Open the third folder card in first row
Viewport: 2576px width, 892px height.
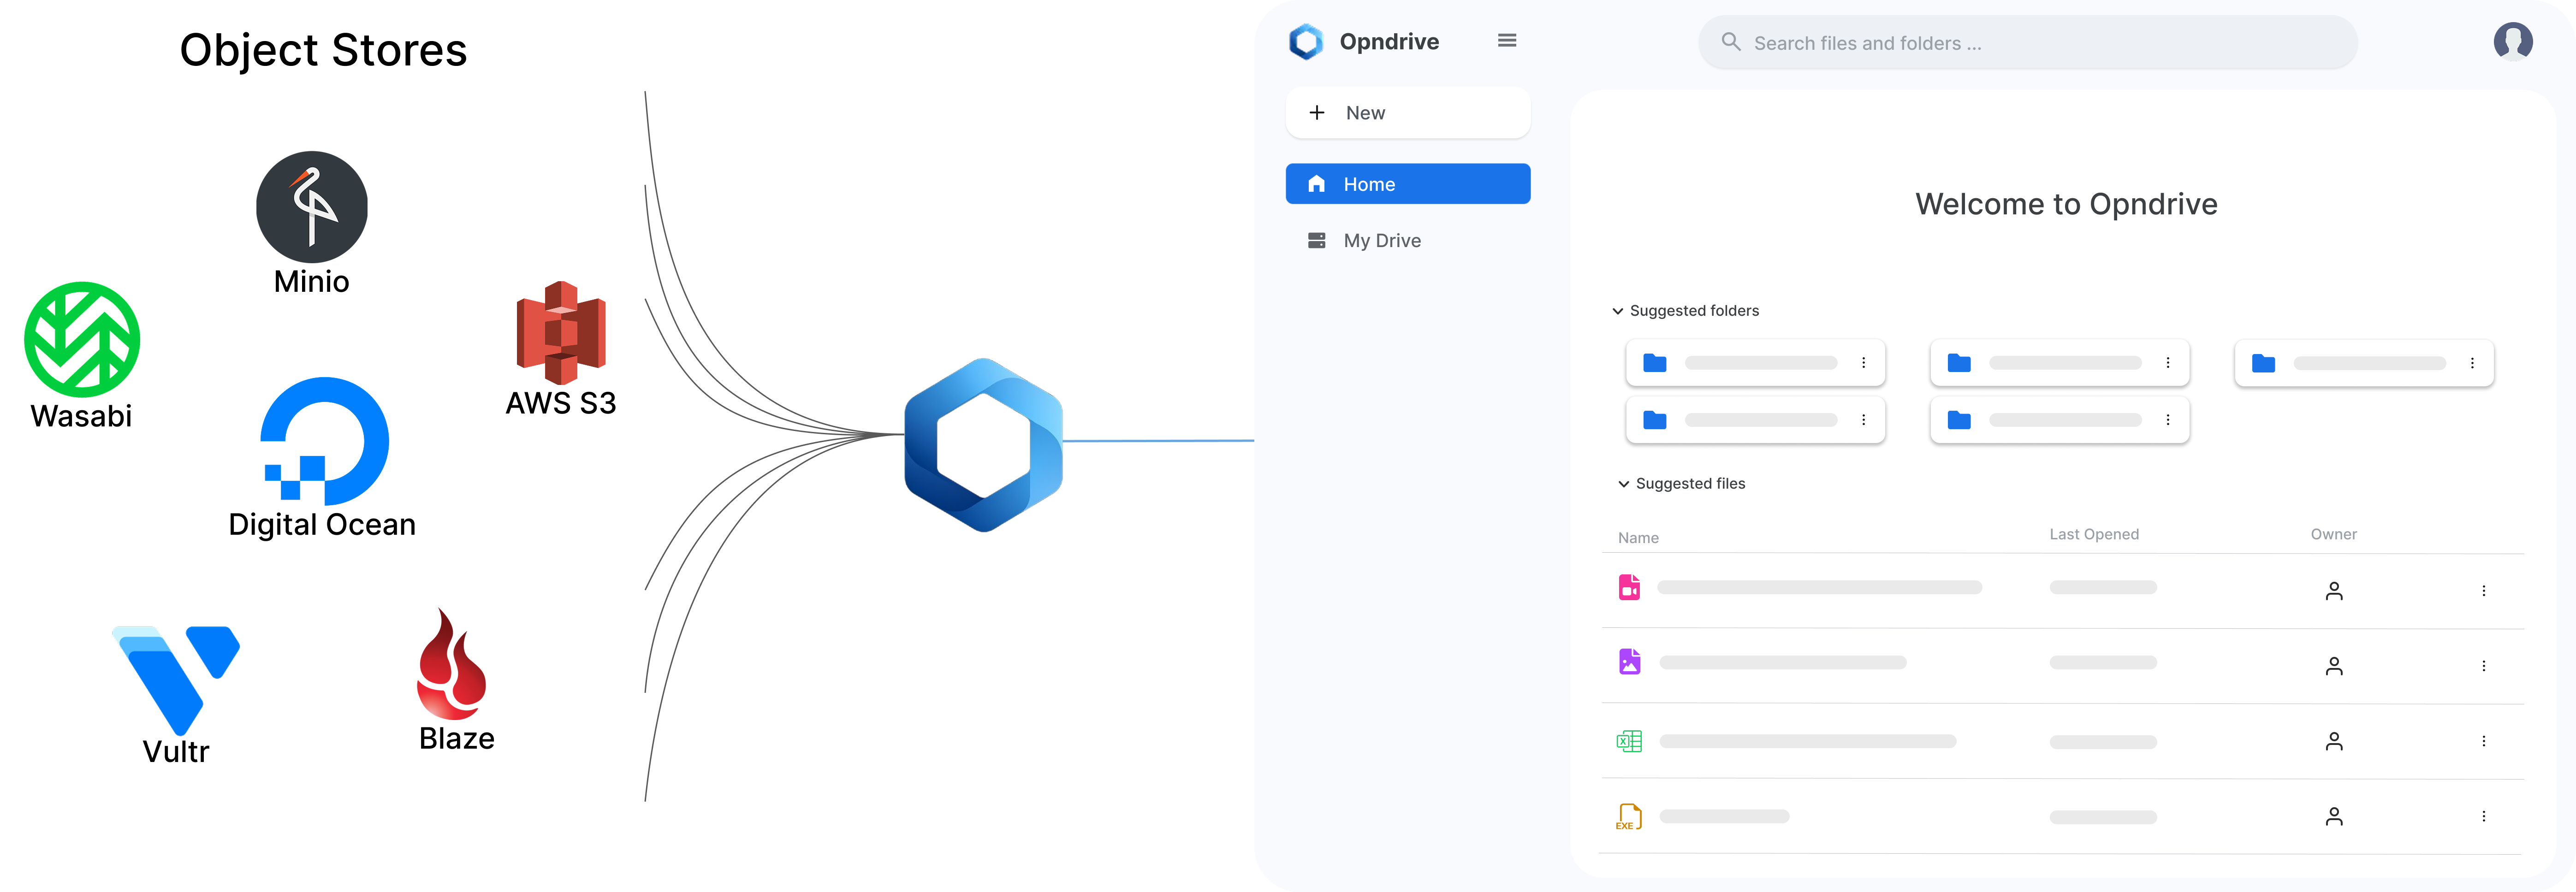tap(2363, 363)
